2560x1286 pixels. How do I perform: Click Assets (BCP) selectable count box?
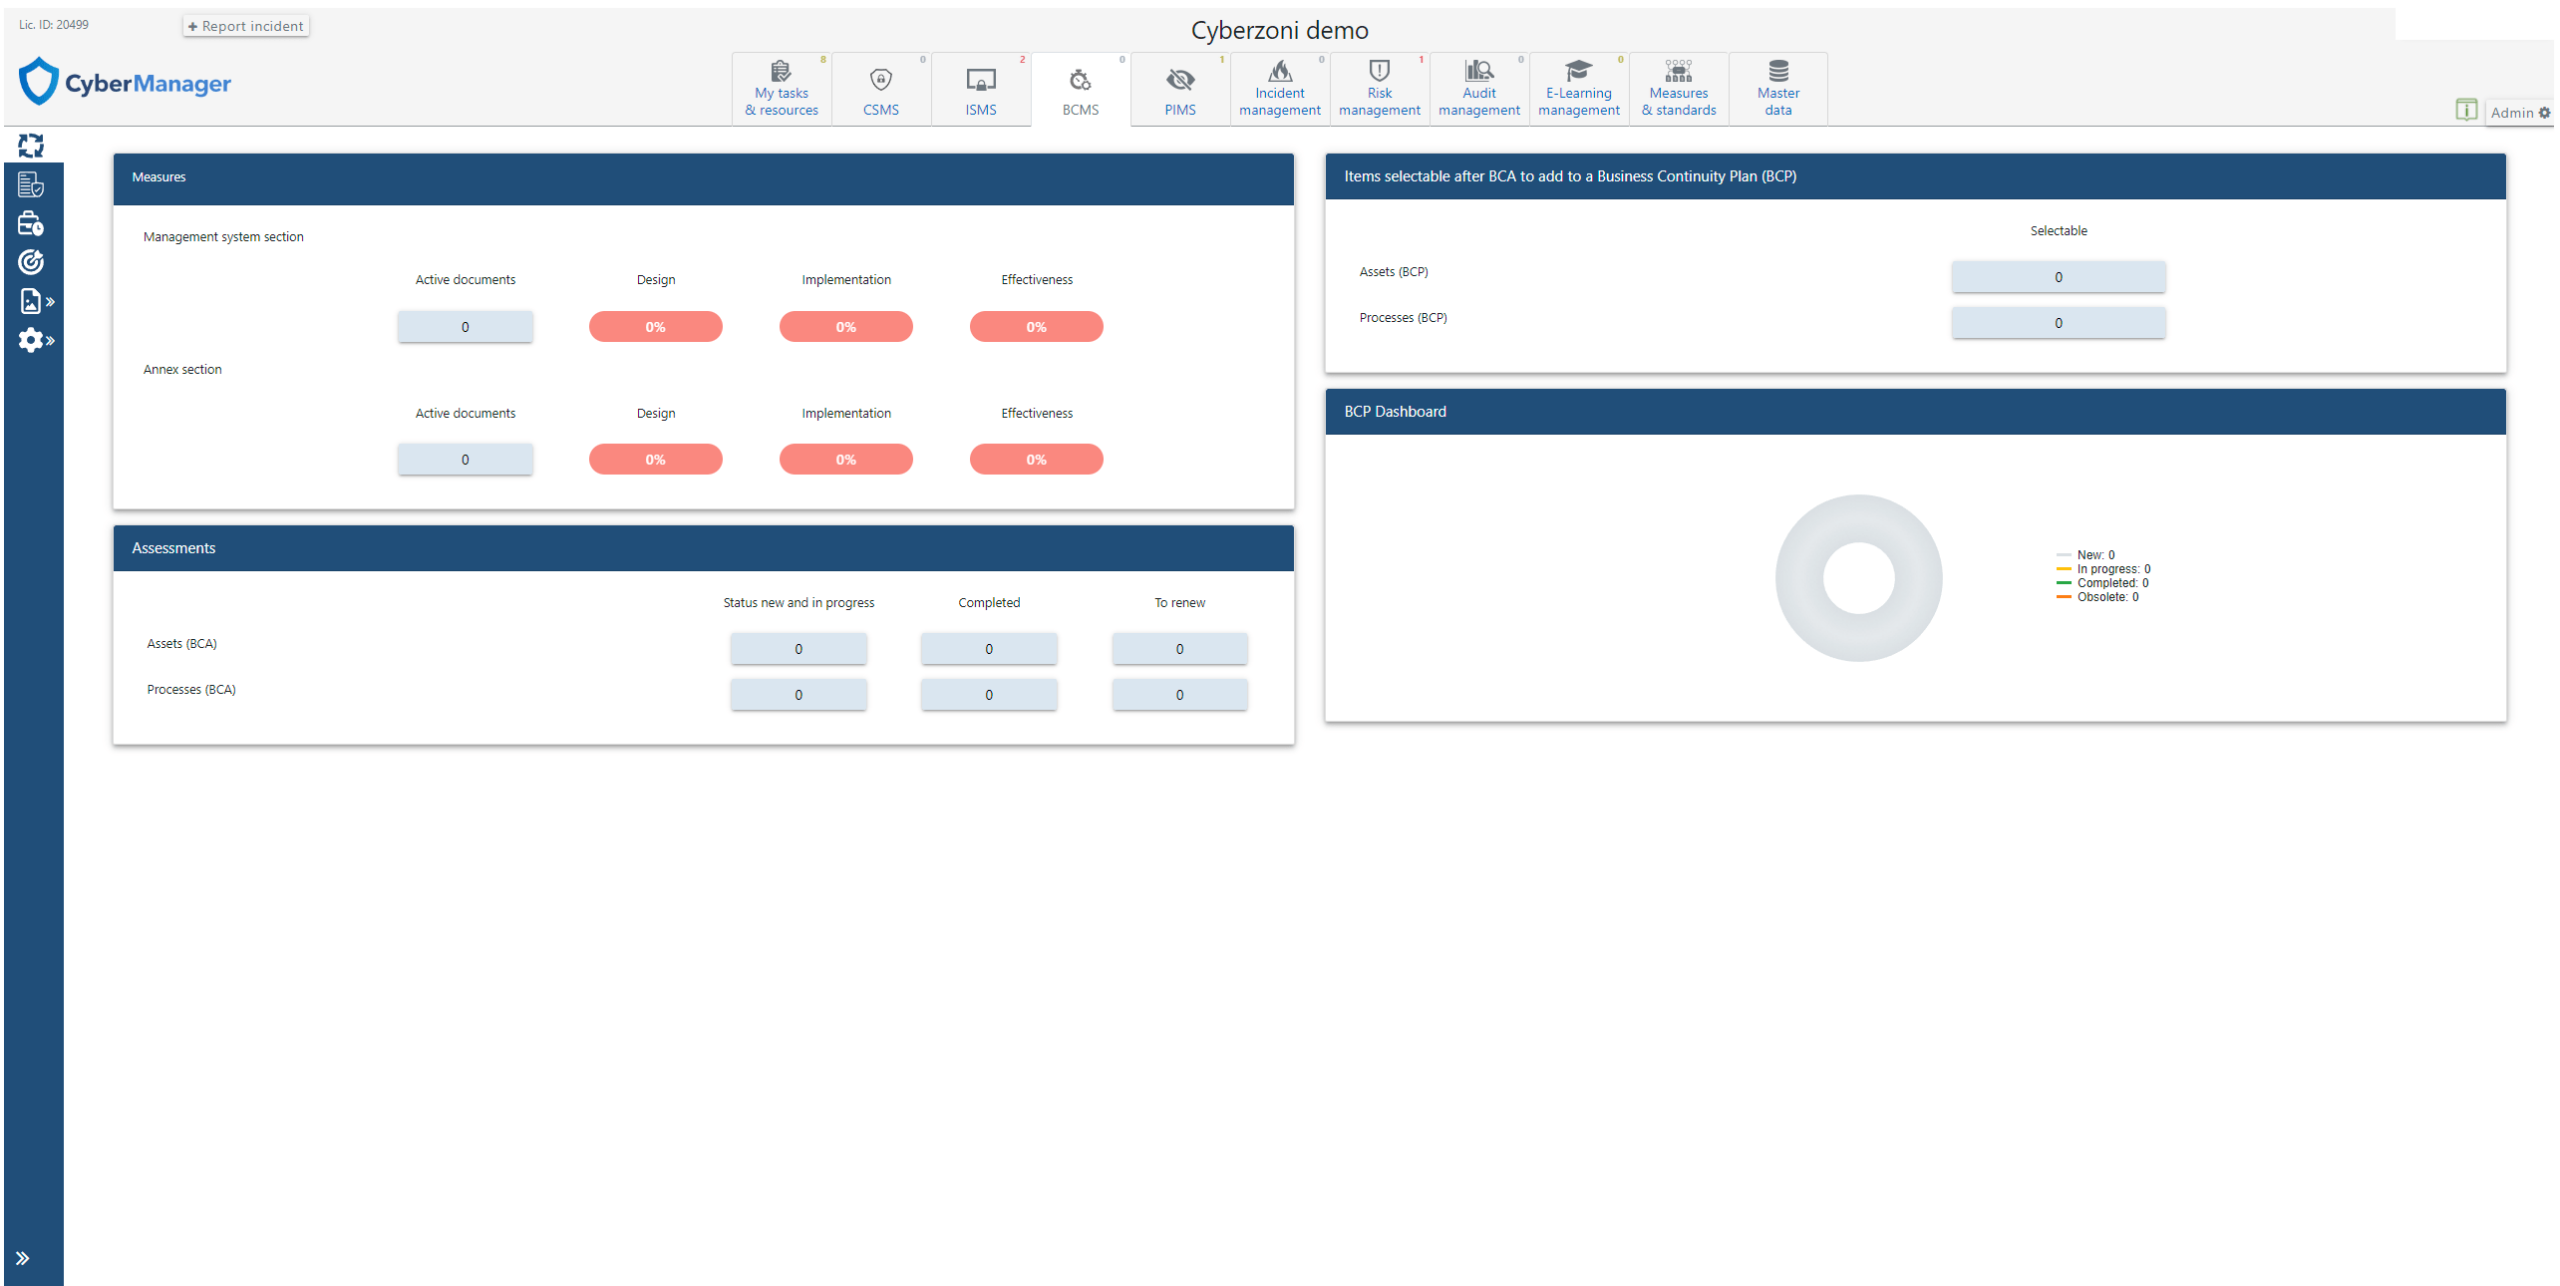pyautogui.click(x=2057, y=277)
